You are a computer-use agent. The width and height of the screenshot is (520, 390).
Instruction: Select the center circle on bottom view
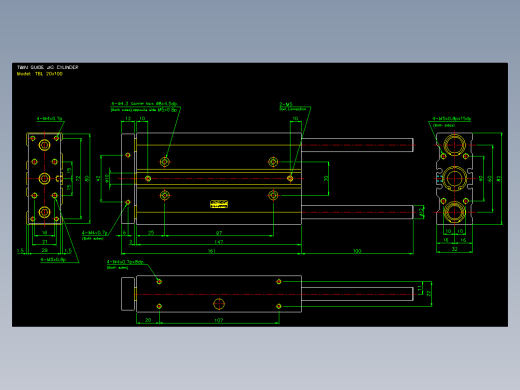219,304
